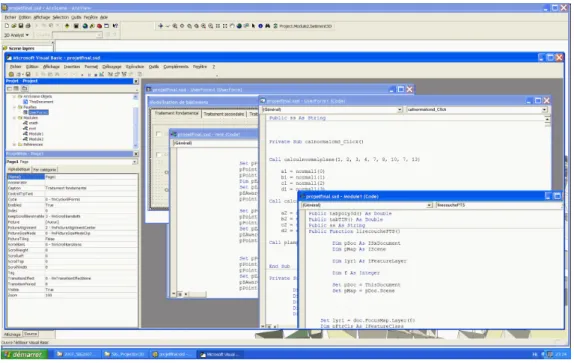The height and width of the screenshot is (363, 574).
Task: Open the (Général) dropdown in Module1 code window
Action: coord(429,205)
